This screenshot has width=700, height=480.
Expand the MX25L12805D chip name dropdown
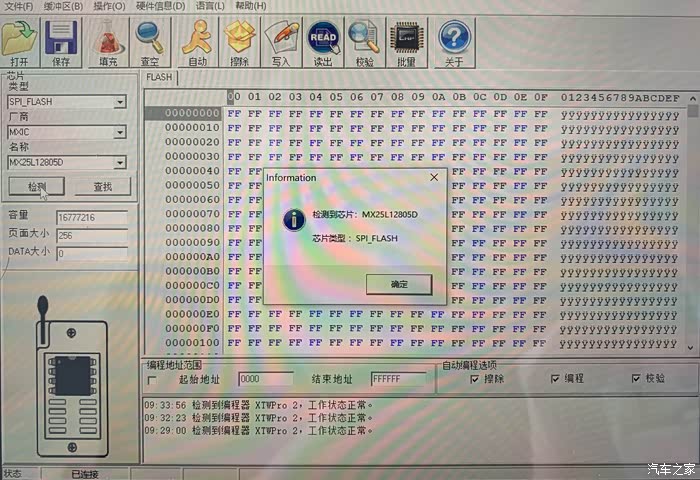[x=120, y=163]
